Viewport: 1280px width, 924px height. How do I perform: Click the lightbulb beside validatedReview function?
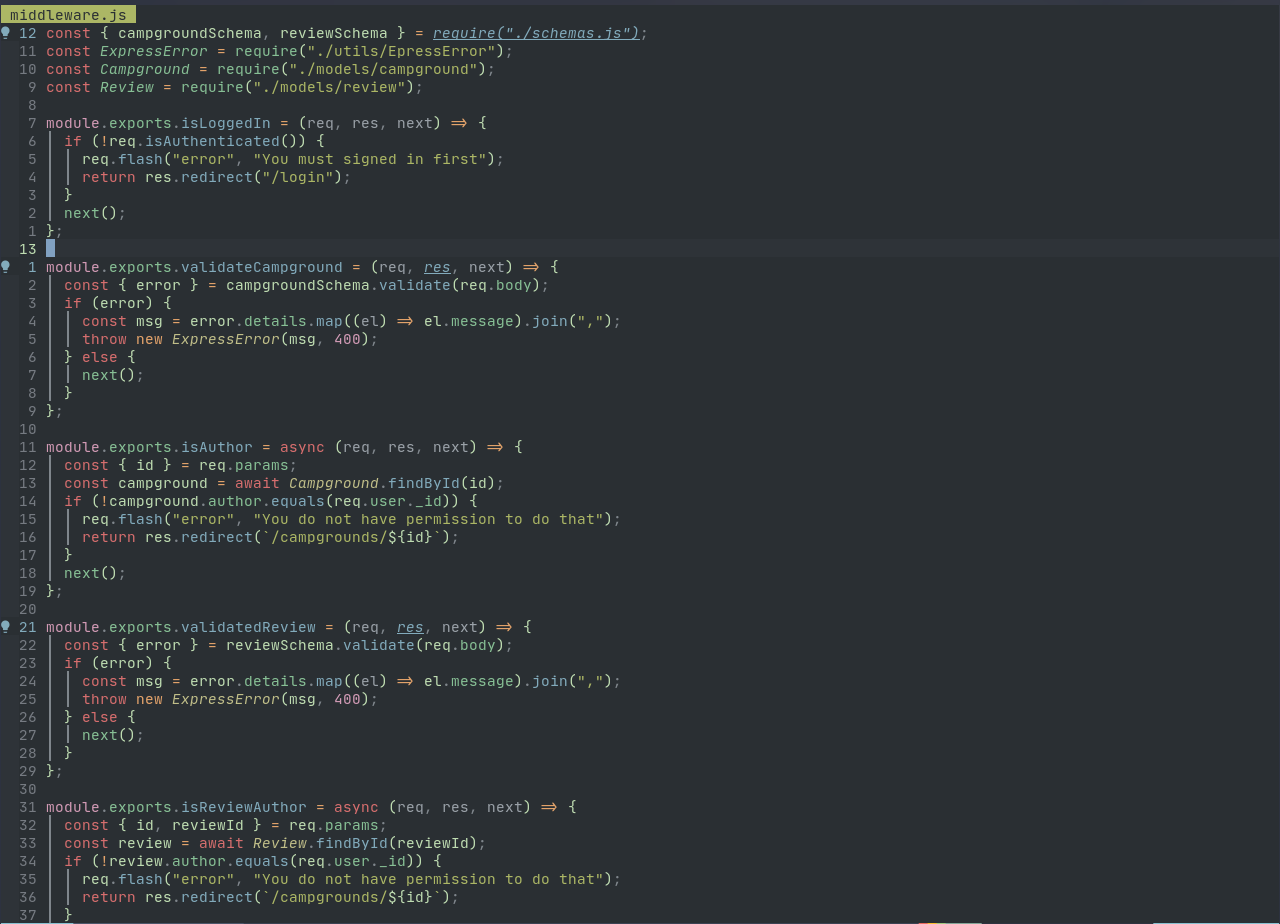point(5,627)
